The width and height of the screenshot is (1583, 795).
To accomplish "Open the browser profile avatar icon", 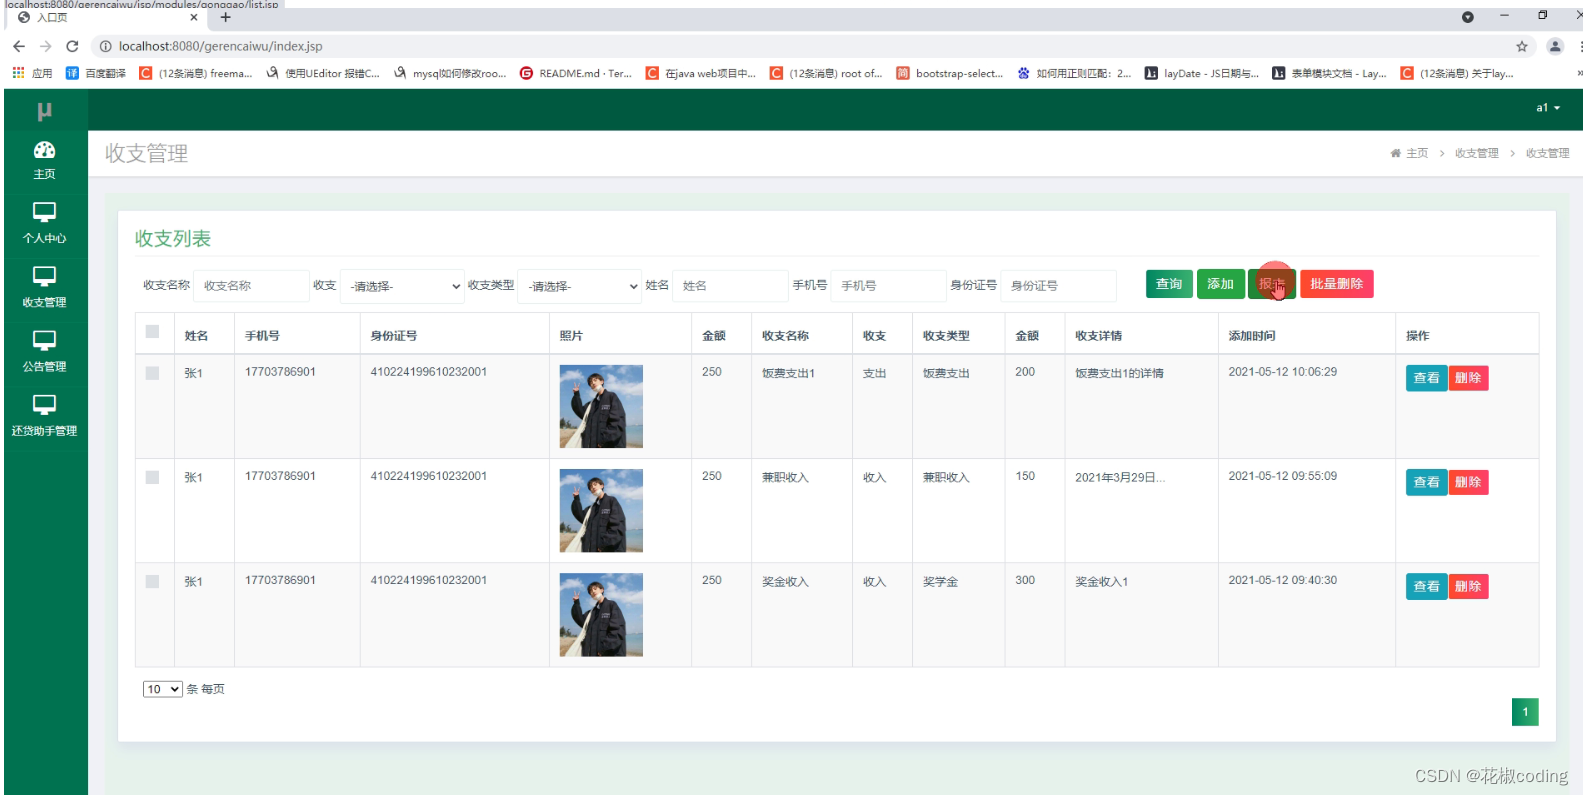I will 1555,46.
